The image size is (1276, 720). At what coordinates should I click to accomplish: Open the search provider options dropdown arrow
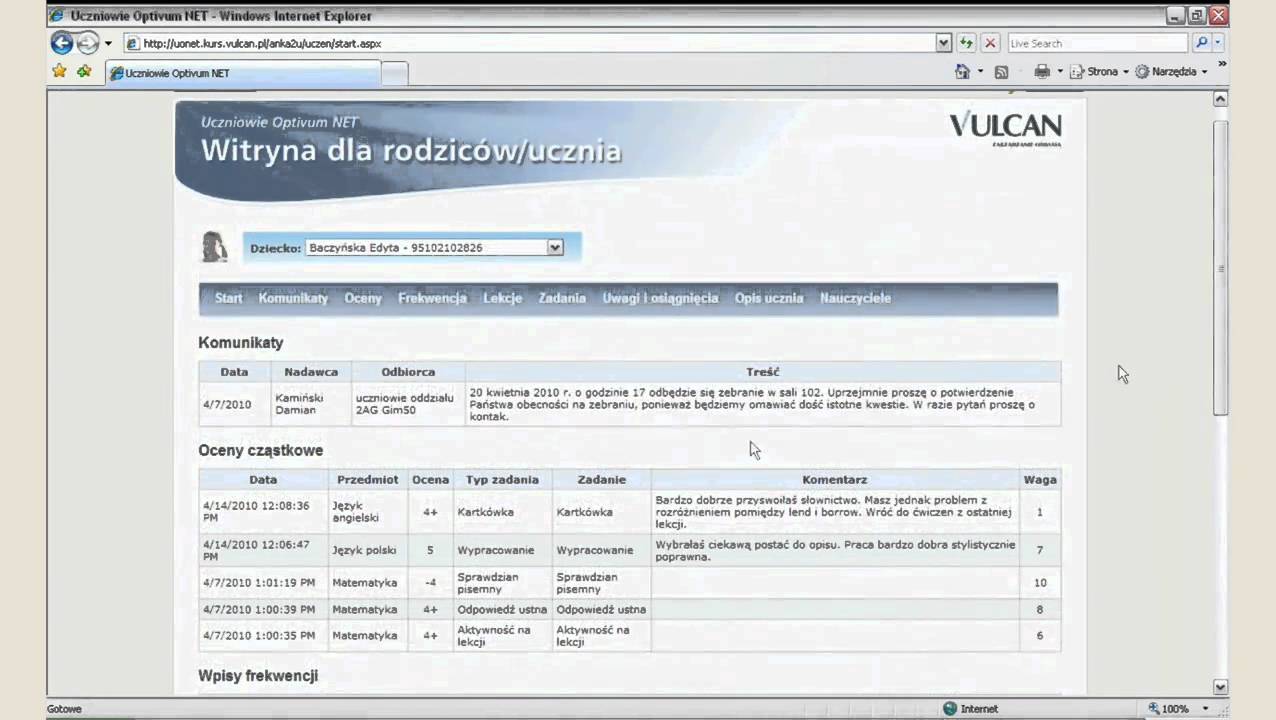pyautogui.click(x=1220, y=44)
